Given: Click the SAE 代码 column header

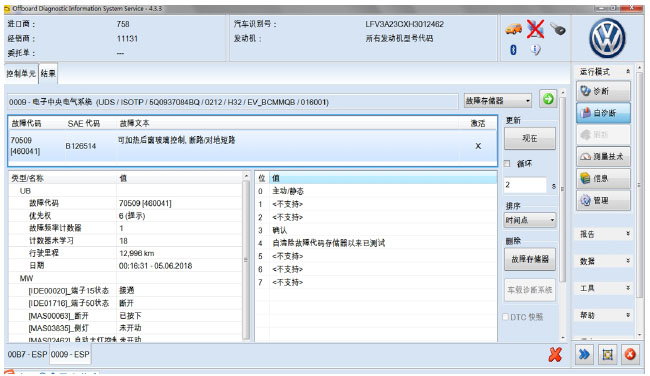Looking at the screenshot, I should (x=83, y=123).
